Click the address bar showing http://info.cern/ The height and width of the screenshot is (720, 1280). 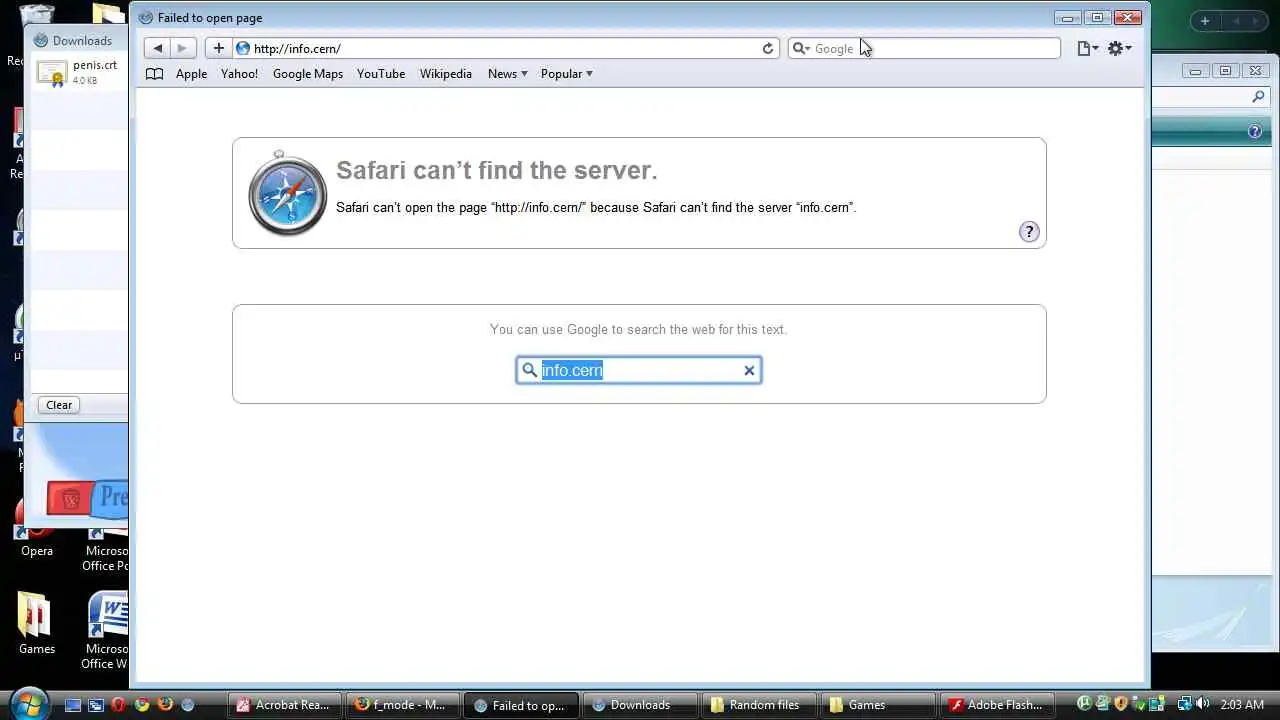tap(505, 48)
